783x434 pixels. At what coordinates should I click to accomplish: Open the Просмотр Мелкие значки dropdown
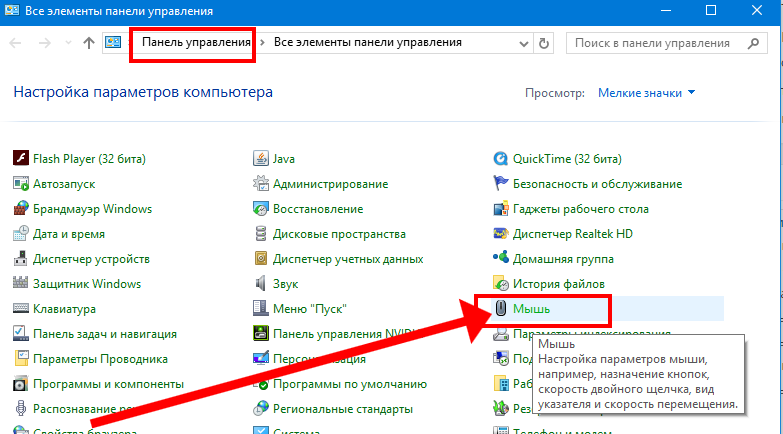[646, 93]
